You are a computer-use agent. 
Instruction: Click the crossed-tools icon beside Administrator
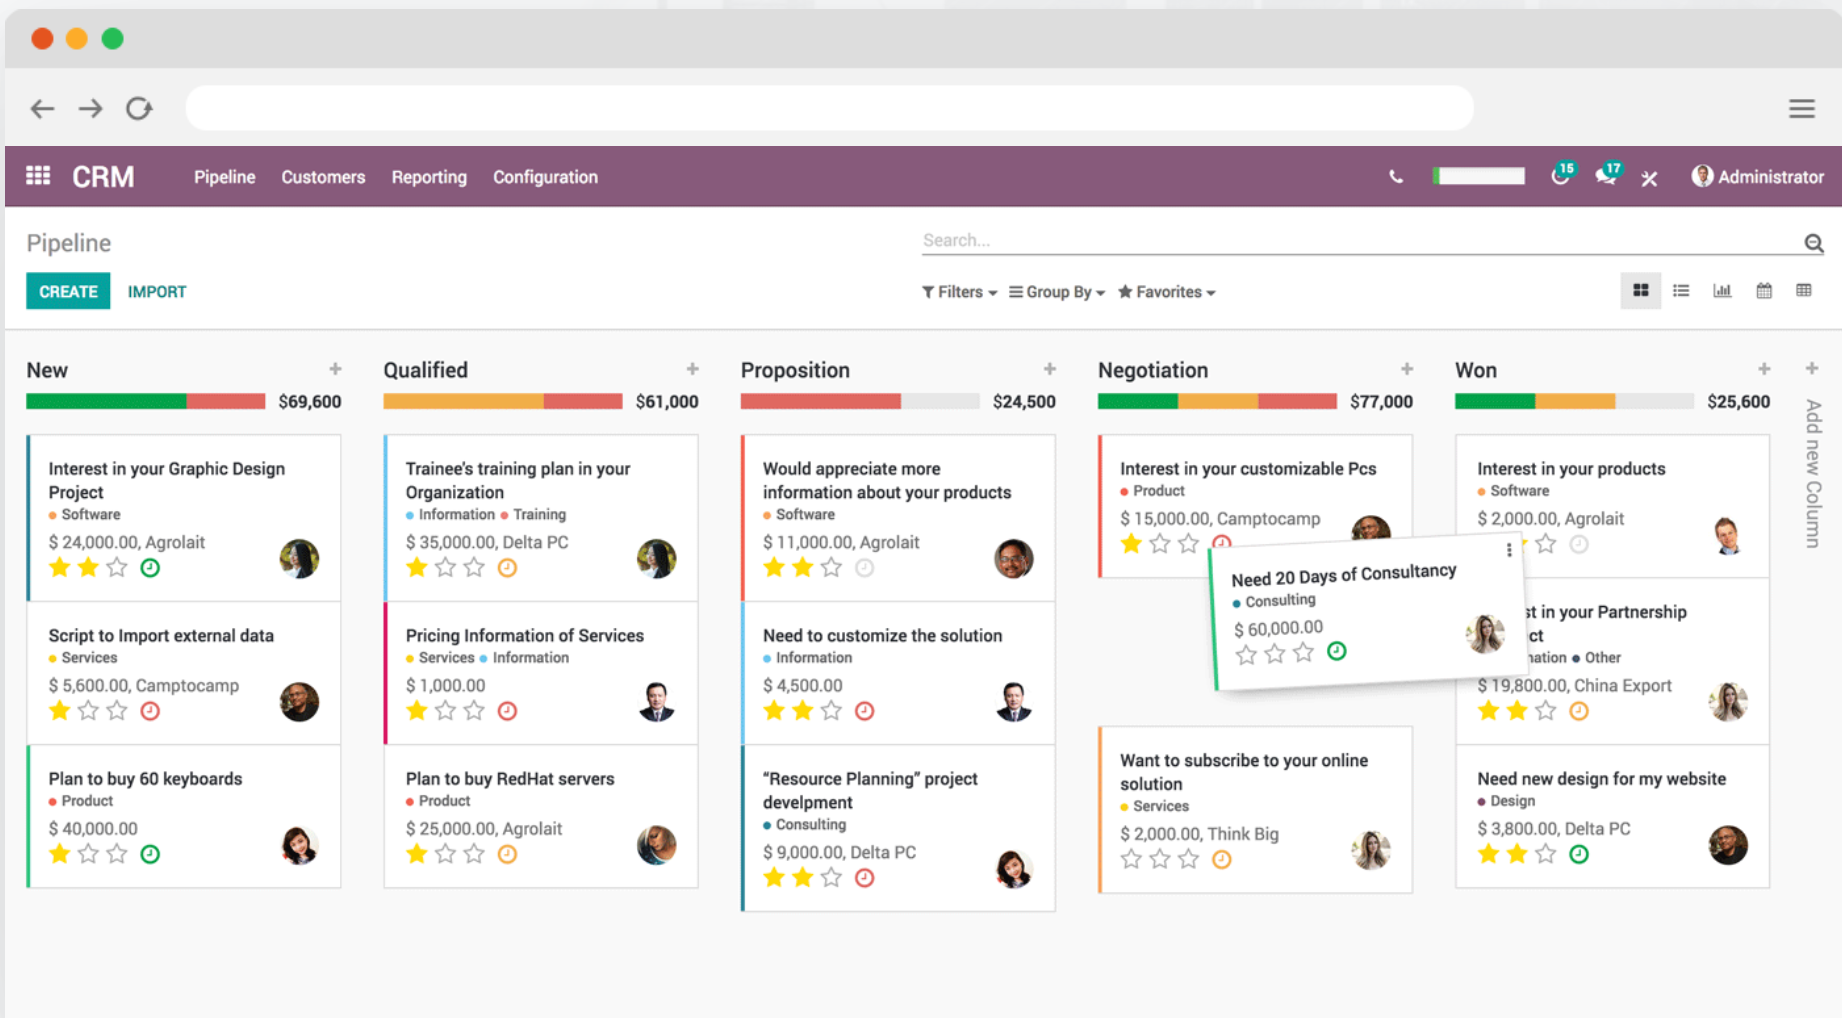(1649, 178)
